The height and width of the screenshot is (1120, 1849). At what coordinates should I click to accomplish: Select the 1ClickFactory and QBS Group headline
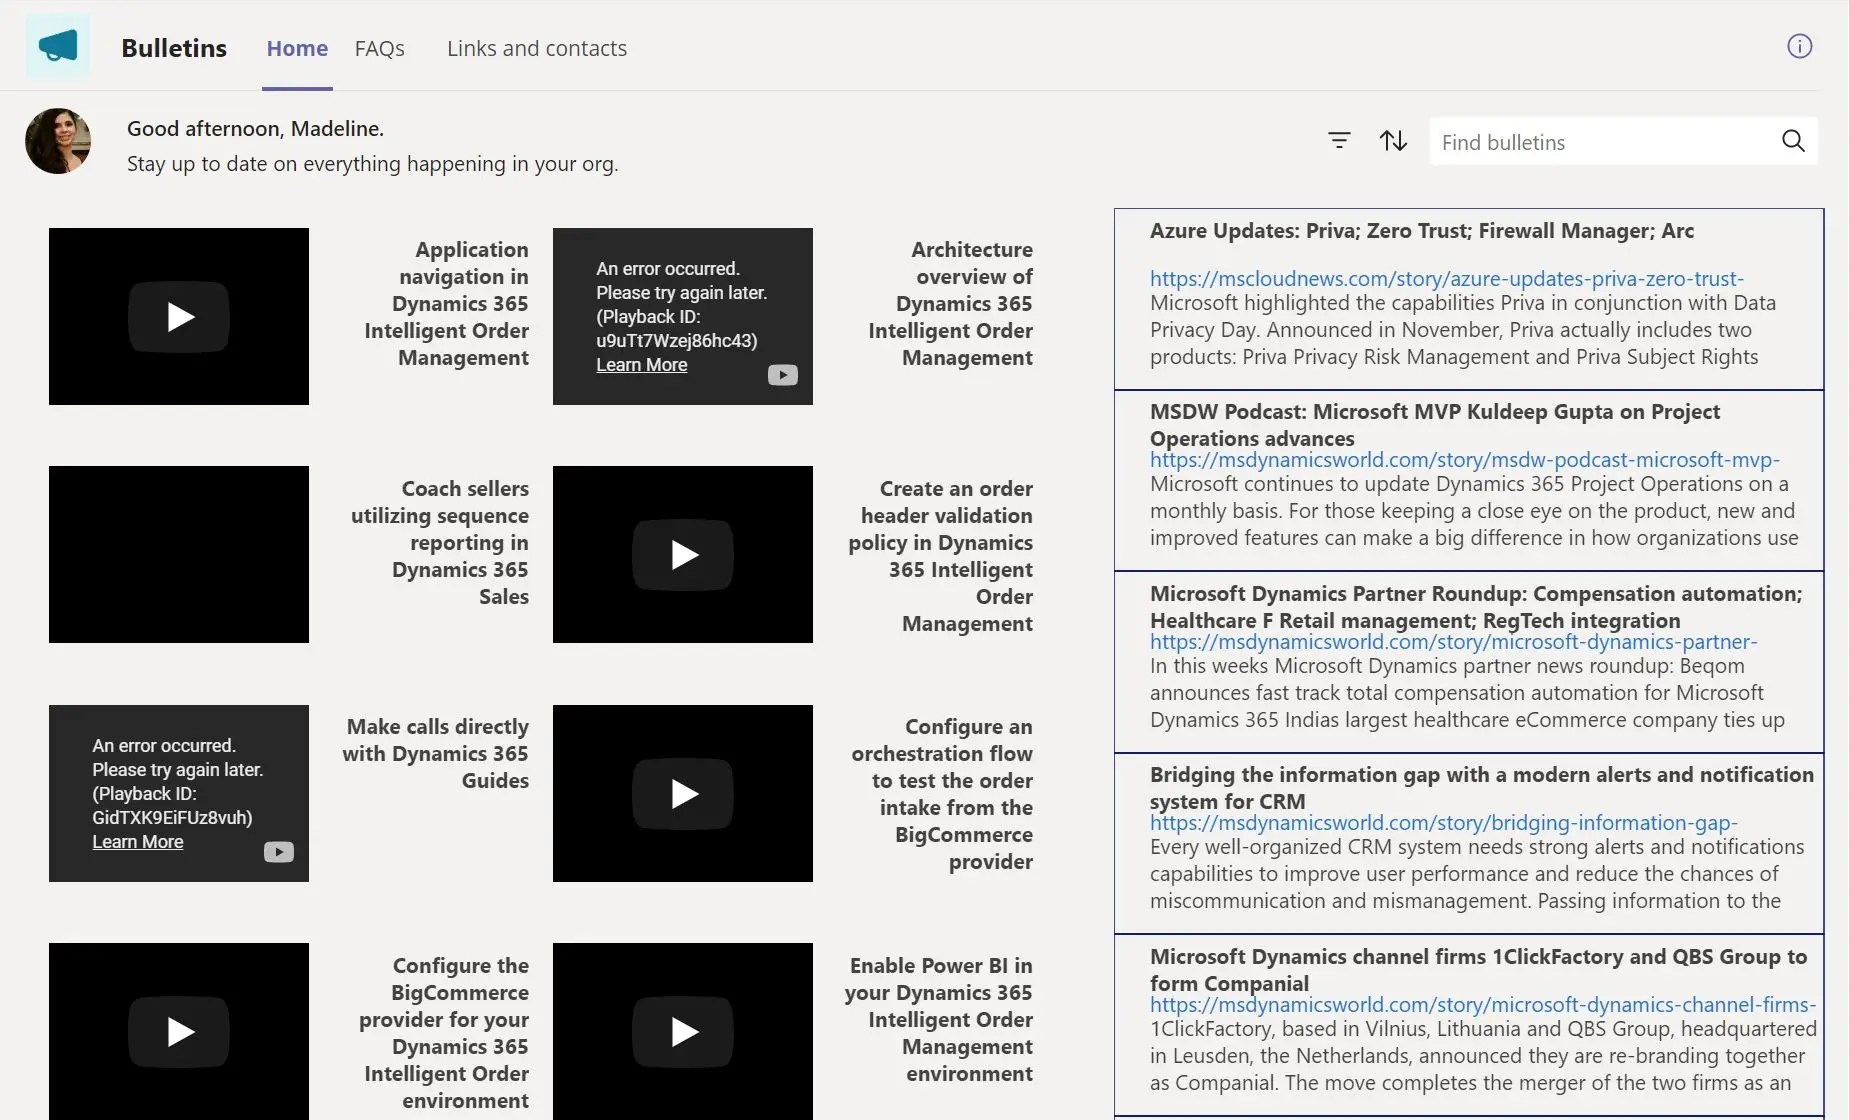tap(1479, 970)
